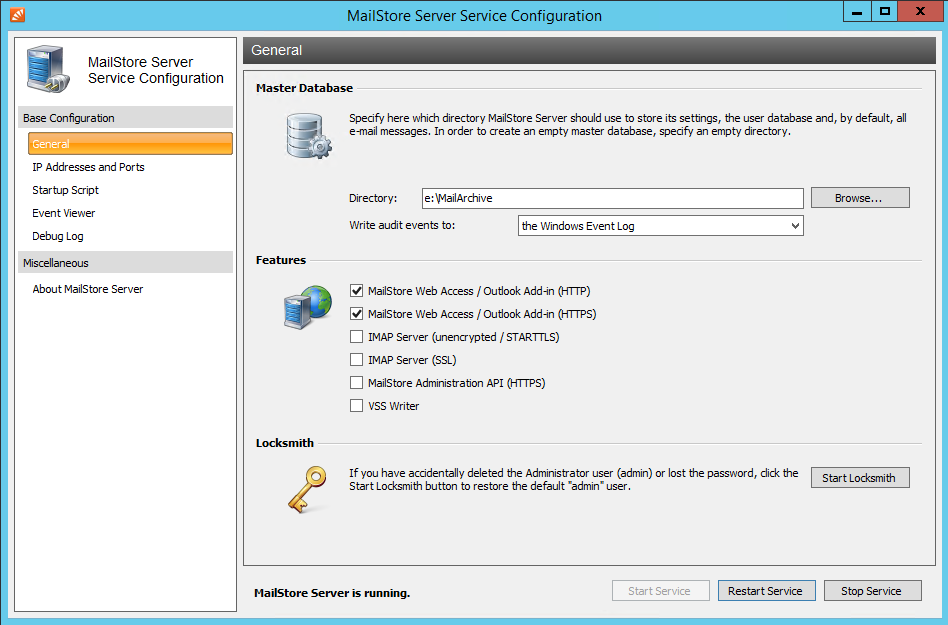Click the General panel header bar

pyautogui.click(x=589, y=50)
